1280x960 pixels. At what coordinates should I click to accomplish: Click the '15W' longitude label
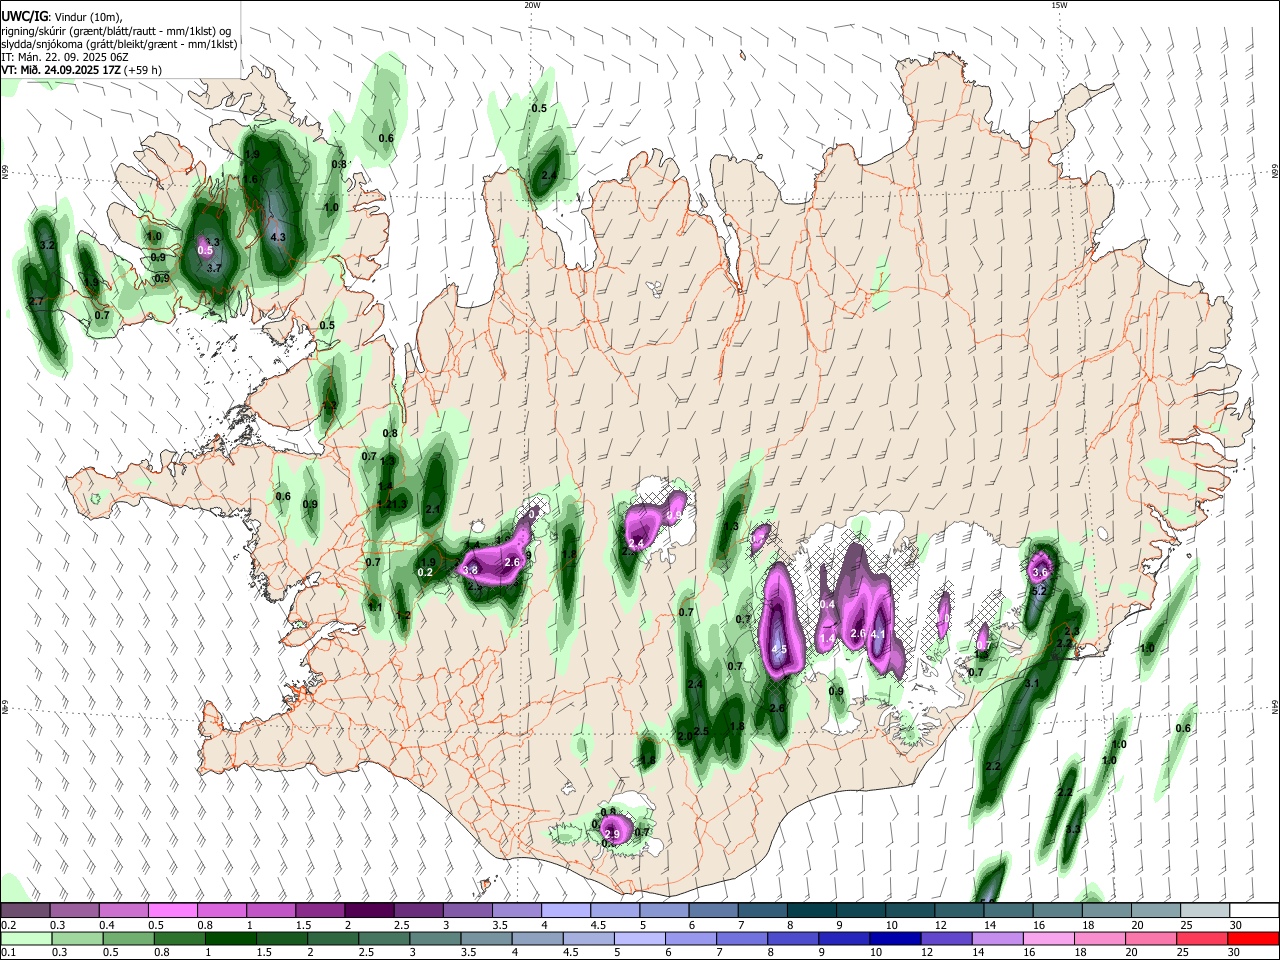click(1059, 5)
